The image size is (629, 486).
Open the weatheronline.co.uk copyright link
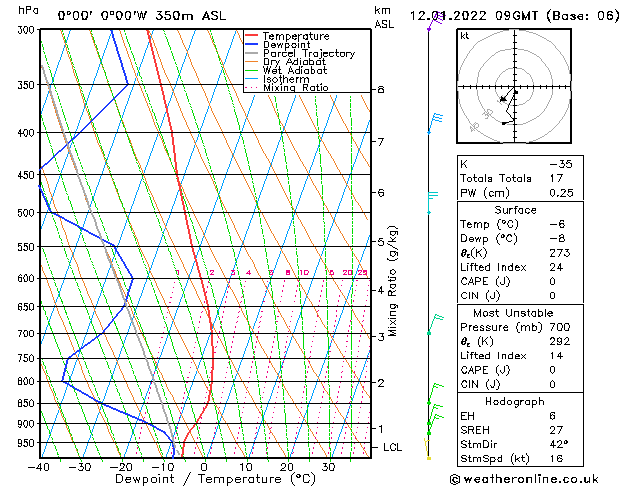[524, 479]
